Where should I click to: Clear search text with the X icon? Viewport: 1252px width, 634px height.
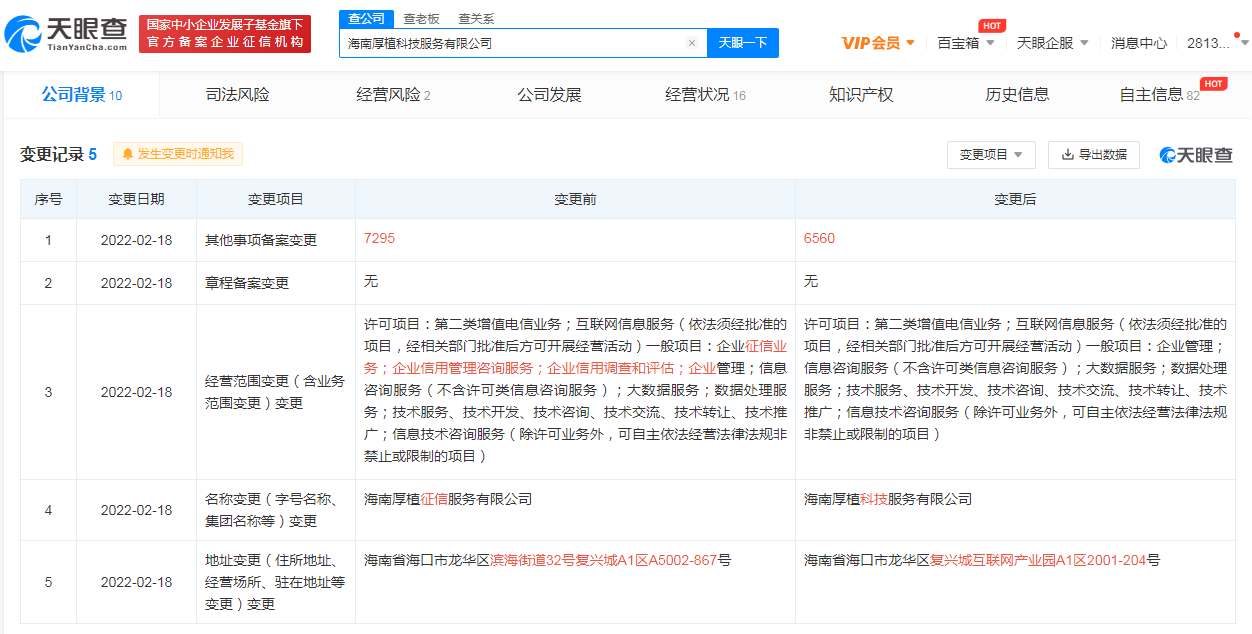691,43
